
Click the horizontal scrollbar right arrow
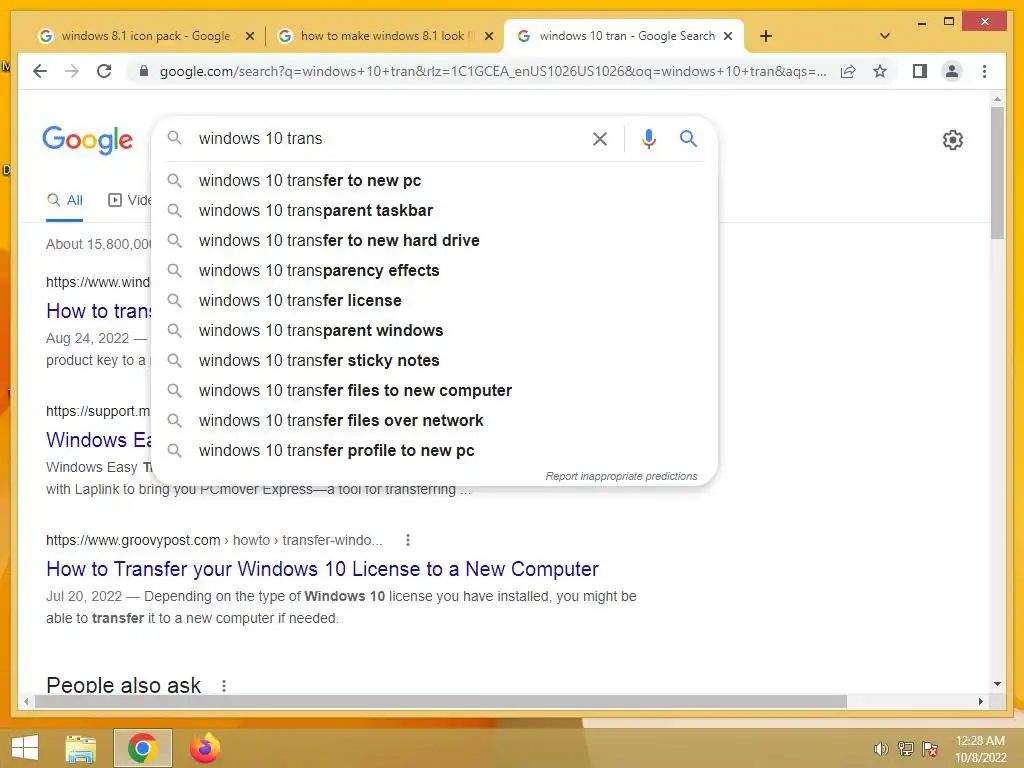coord(980,701)
